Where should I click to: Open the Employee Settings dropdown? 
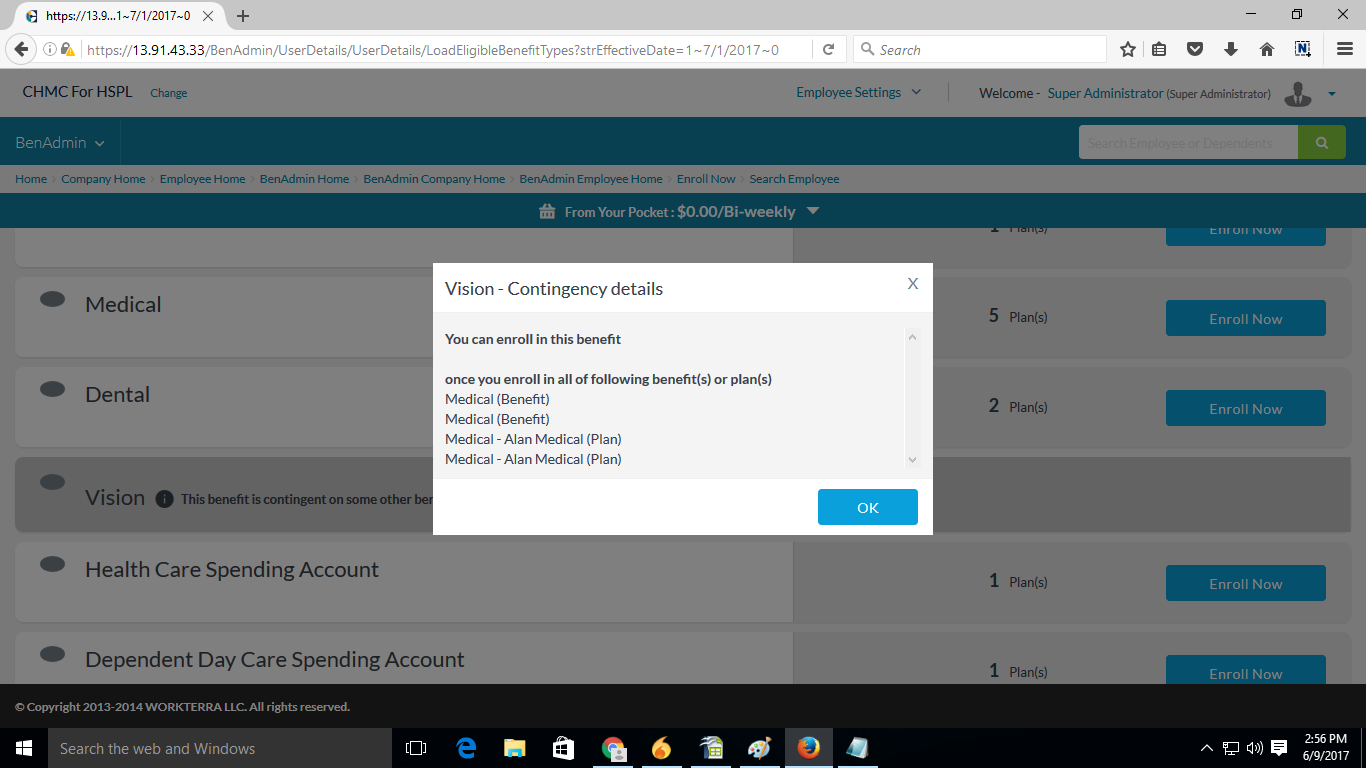858,93
